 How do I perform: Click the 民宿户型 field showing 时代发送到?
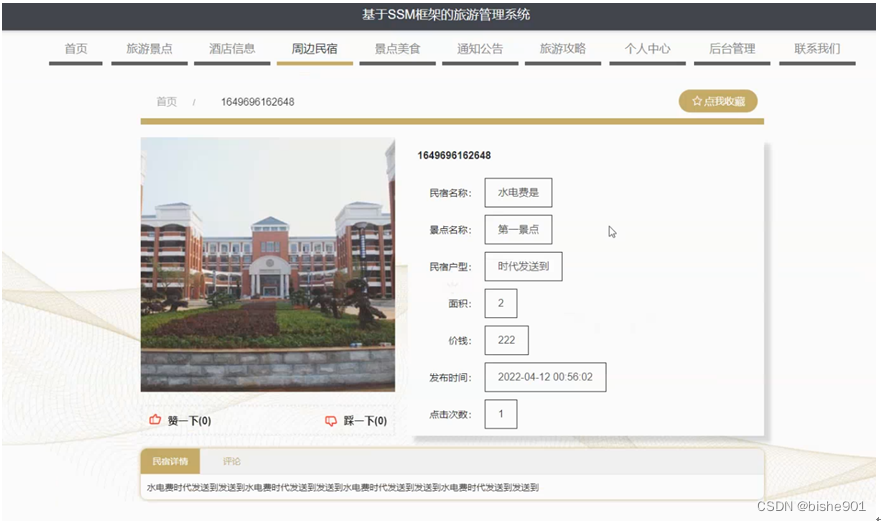[x=523, y=266]
